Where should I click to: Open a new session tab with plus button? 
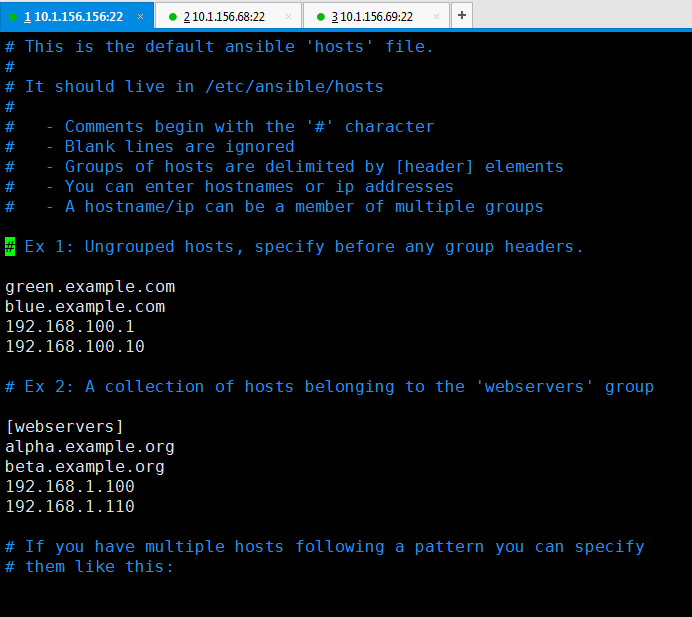[462, 15]
